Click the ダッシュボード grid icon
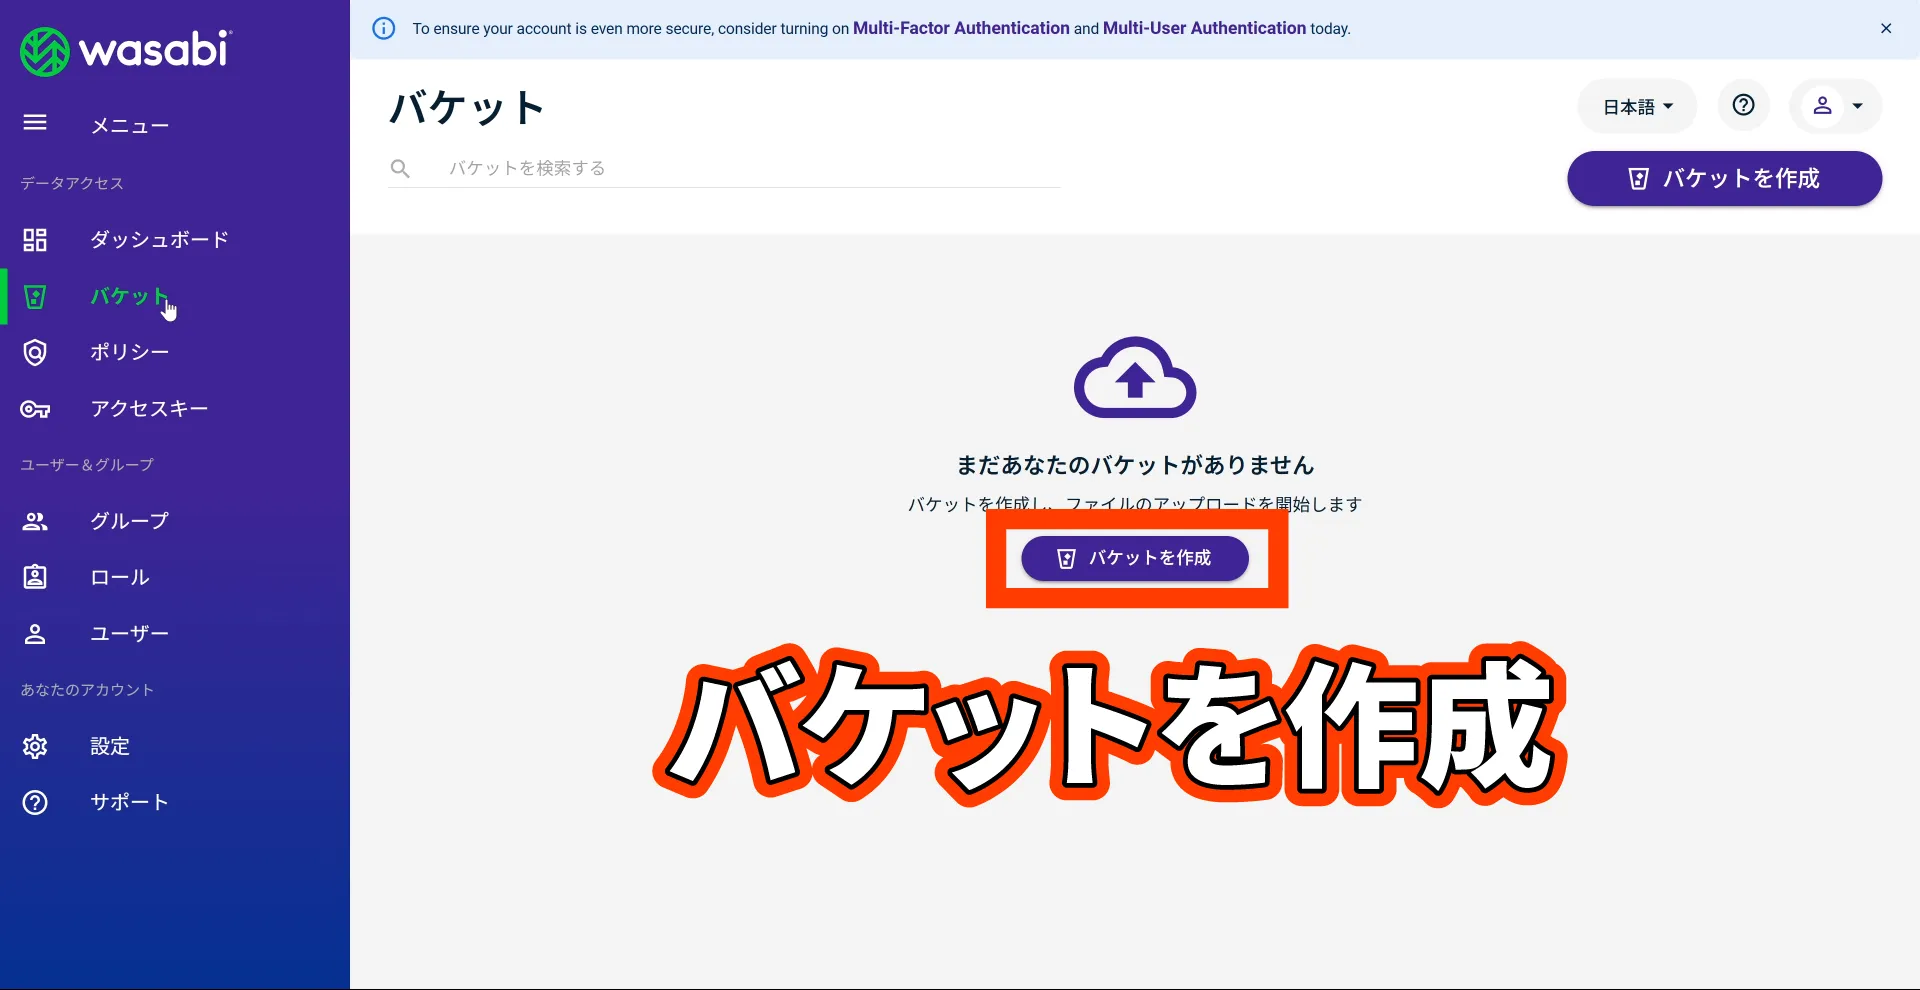Screen dimensions: 1920x990 point(35,240)
